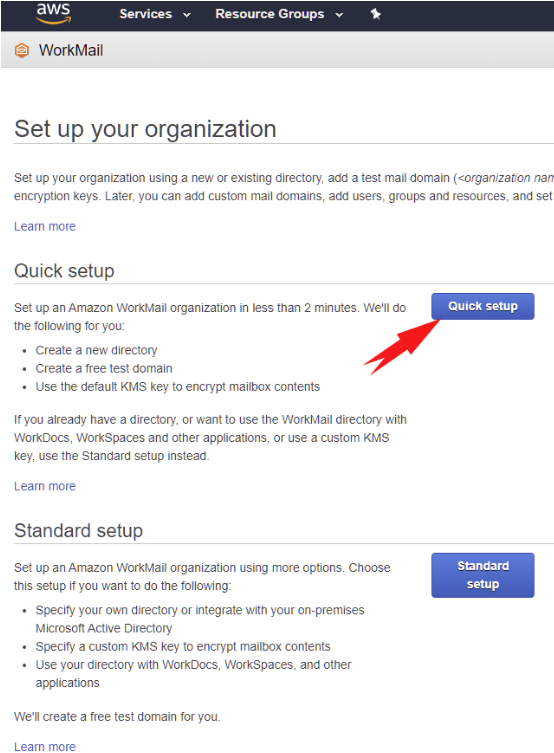The image size is (554, 753).
Task: Open Learn more under organization intro
Action: [45, 226]
